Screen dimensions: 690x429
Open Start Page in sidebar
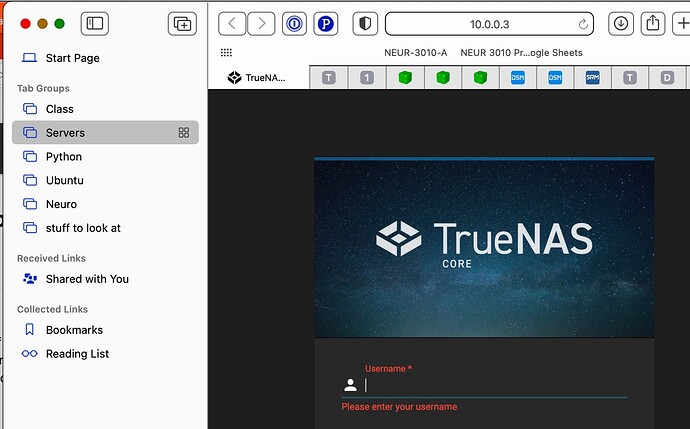coord(105,58)
